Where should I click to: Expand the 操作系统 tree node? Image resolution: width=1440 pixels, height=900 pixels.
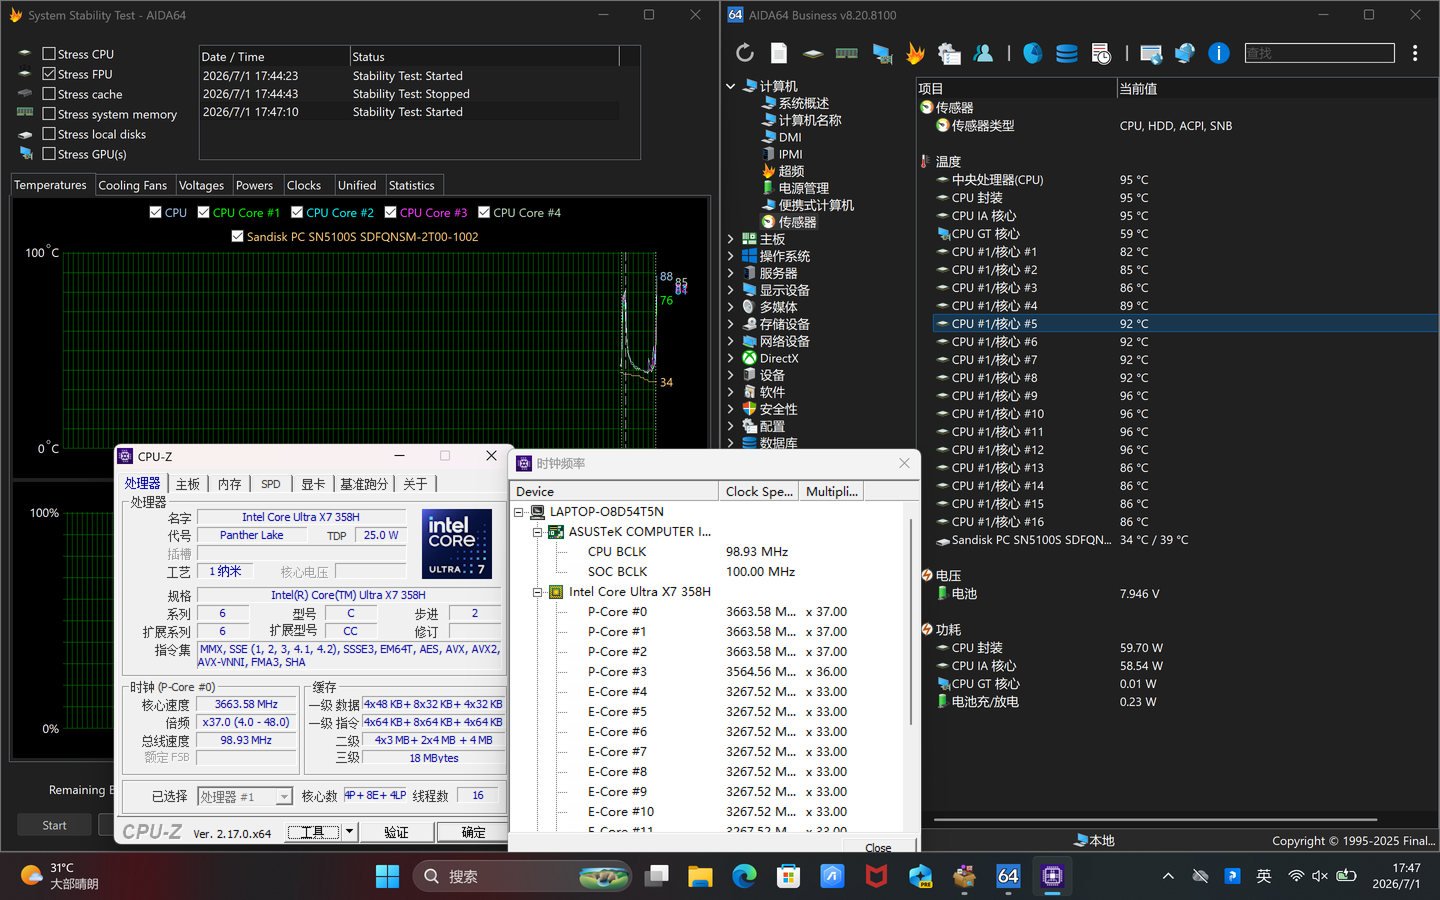click(x=731, y=257)
